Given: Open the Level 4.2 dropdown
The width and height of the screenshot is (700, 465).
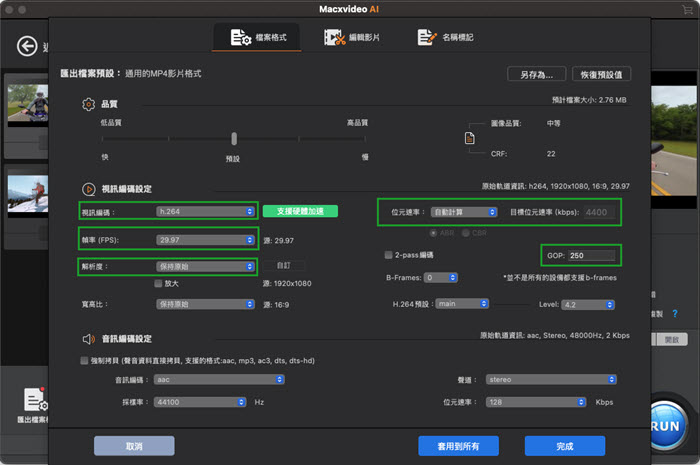Looking at the screenshot, I should (x=588, y=305).
